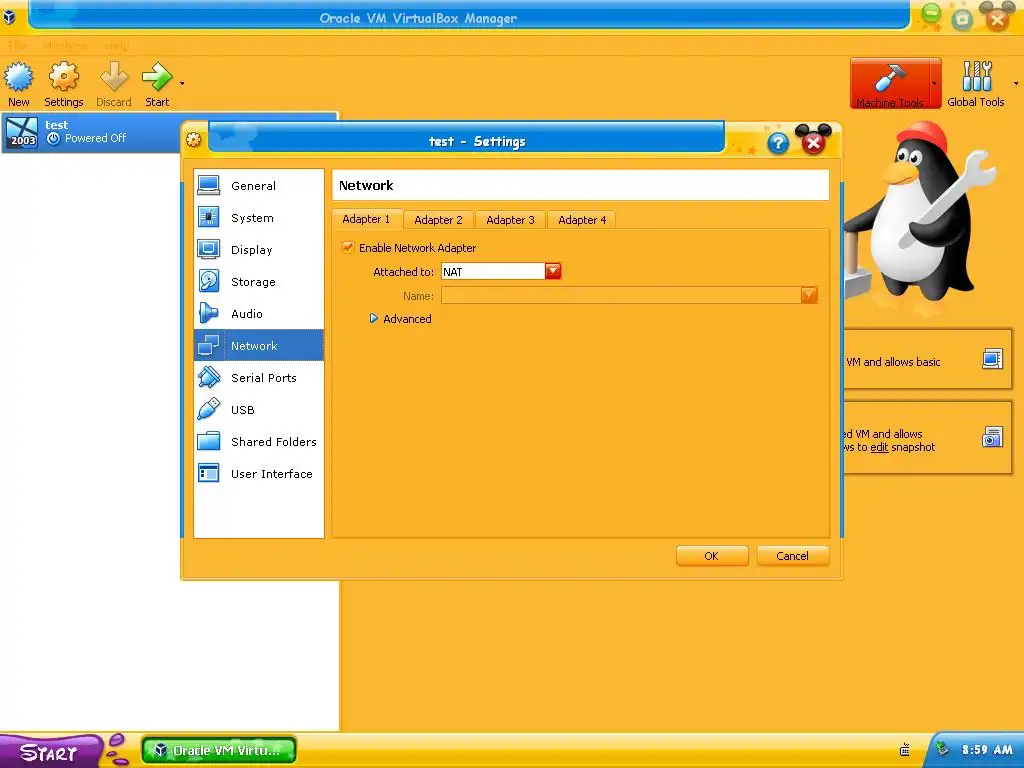The image size is (1024, 768).
Task: Open the Help menu
Action: [x=117, y=45]
